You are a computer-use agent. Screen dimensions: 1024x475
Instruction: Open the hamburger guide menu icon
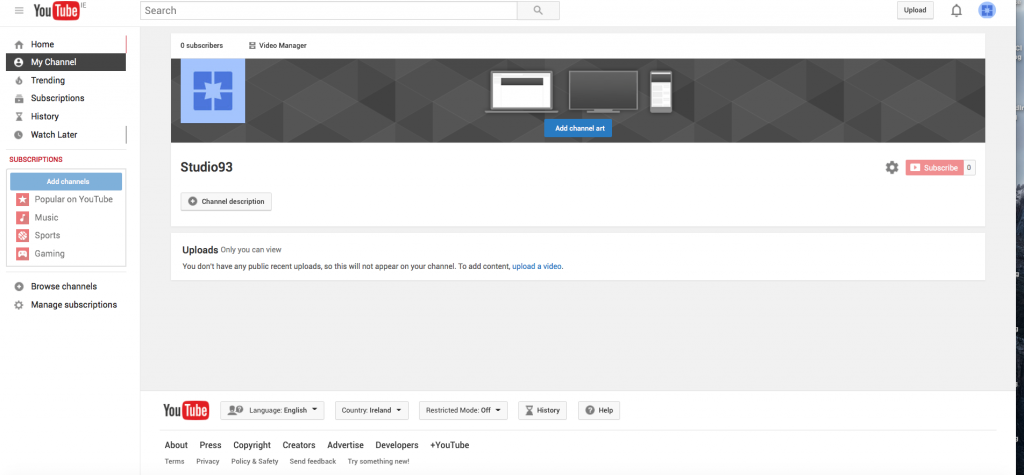pyautogui.click(x=19, y=10)
